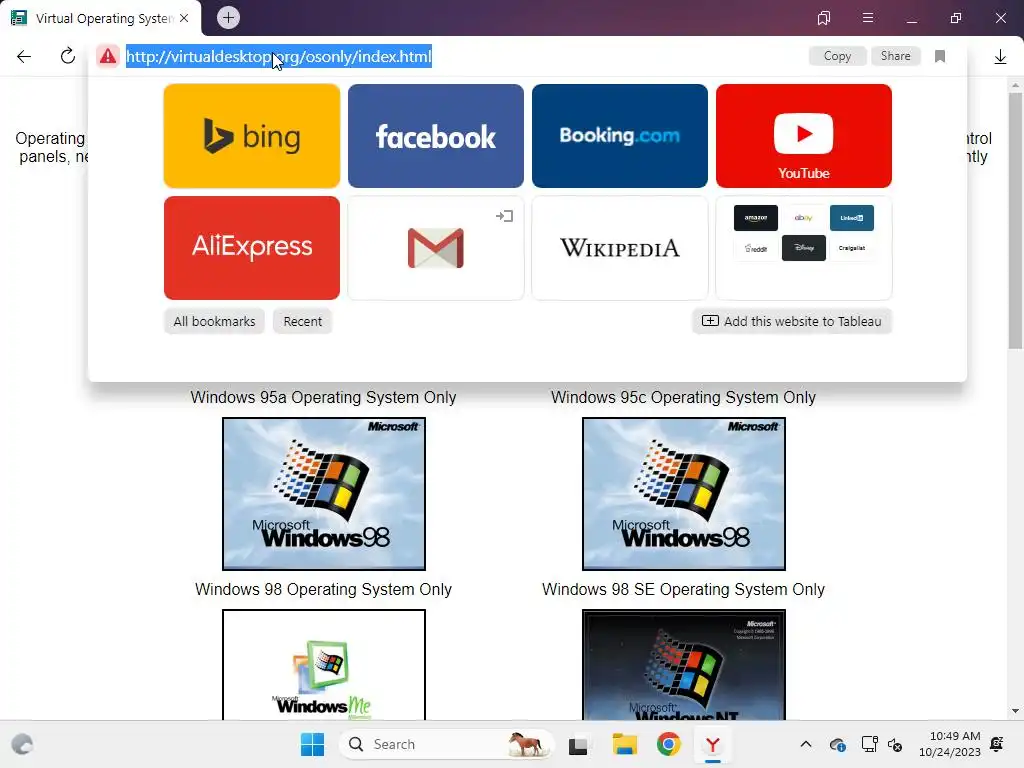Click the display network tray icon
The width and height of the screenshot is (1024, 768).
click(x=869, y=744)
